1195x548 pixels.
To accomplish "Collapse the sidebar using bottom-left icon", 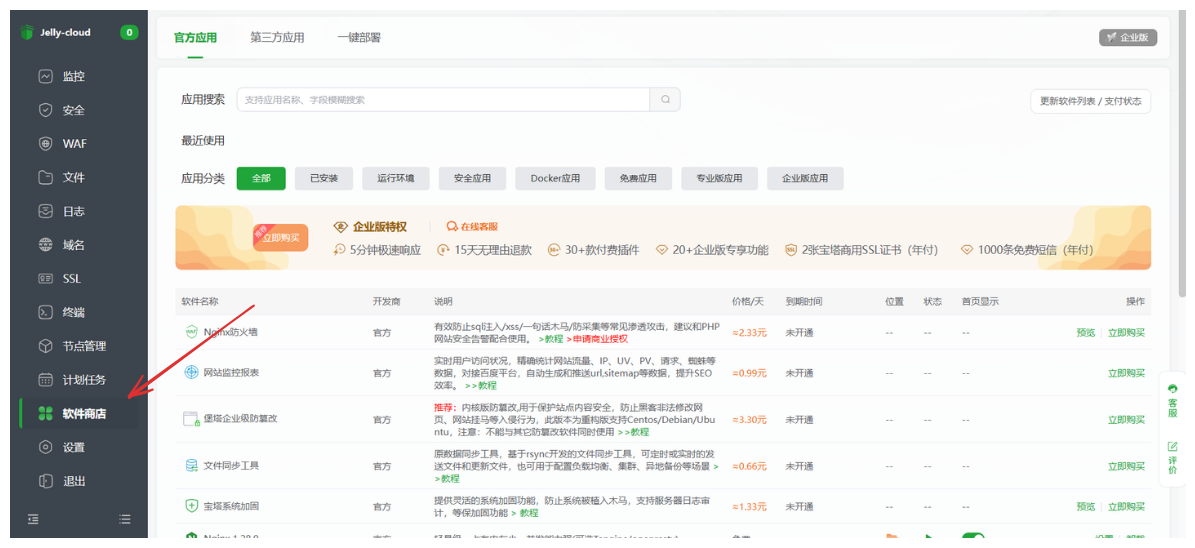I will click(x=33, y=519).
